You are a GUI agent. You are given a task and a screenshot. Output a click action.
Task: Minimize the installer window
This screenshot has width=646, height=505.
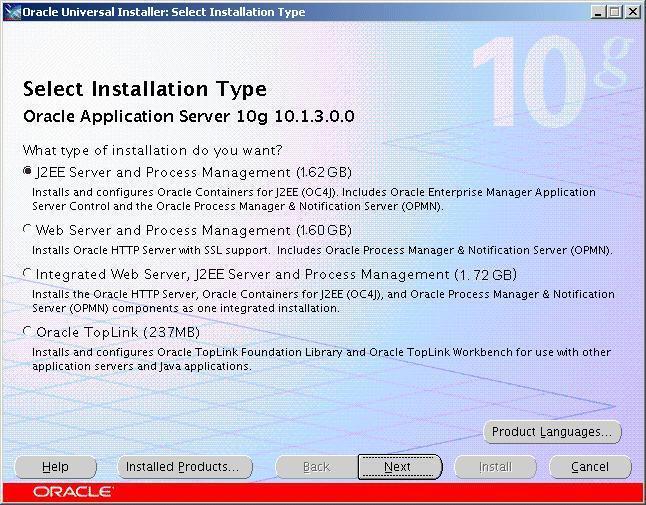(598, 12)
